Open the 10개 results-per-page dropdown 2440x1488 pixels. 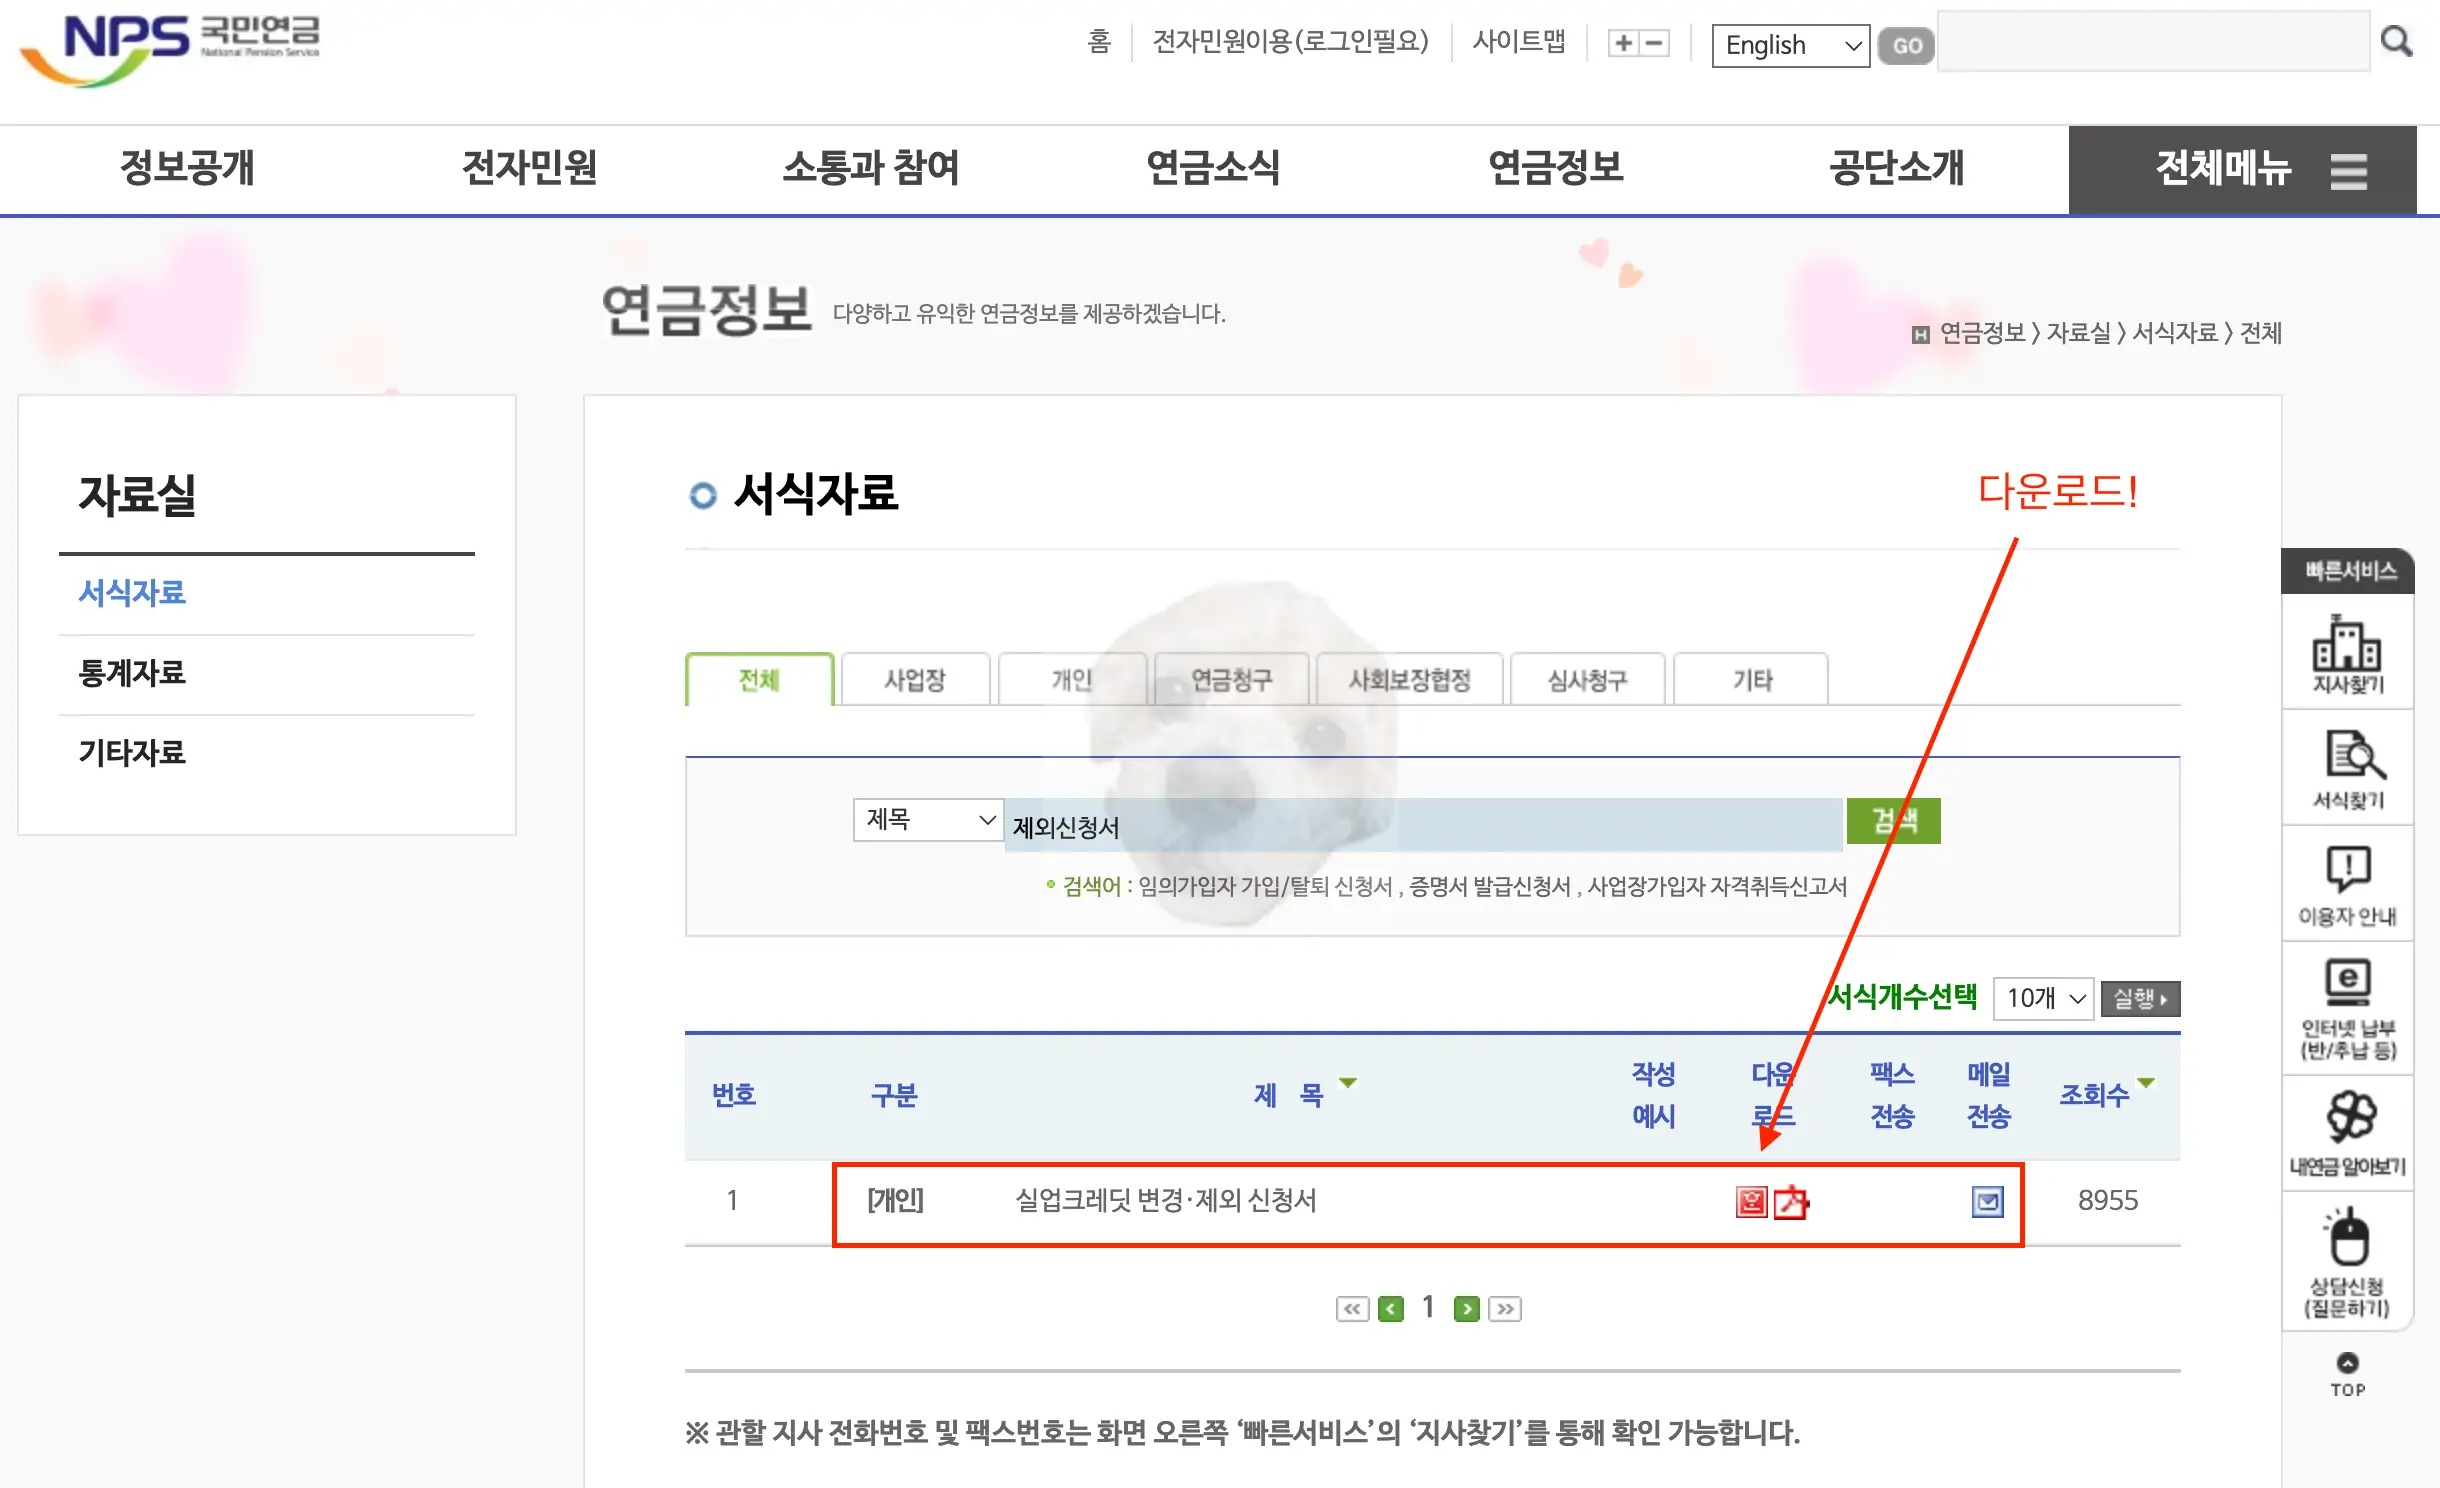pos(2043,998)
